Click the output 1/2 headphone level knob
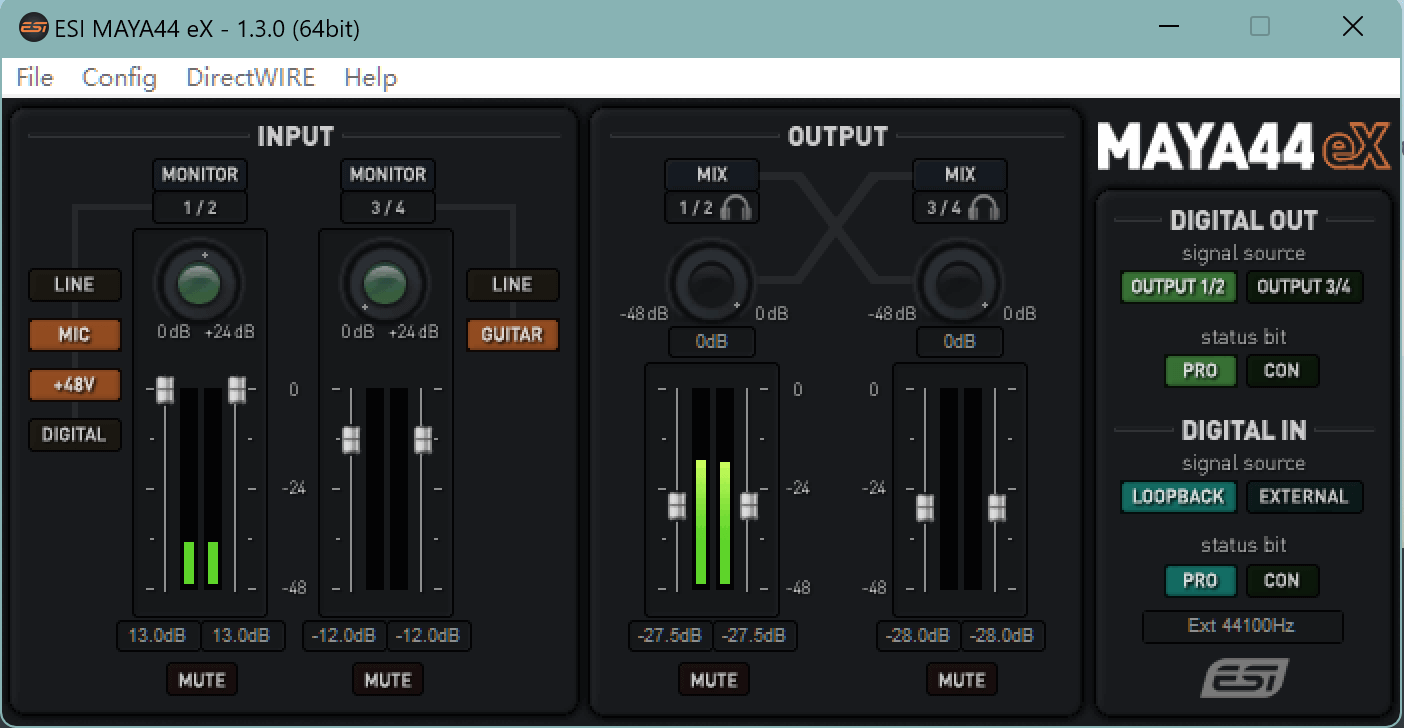The height and width of the screenshot is (728, 1404). click(x=711, y=284)
